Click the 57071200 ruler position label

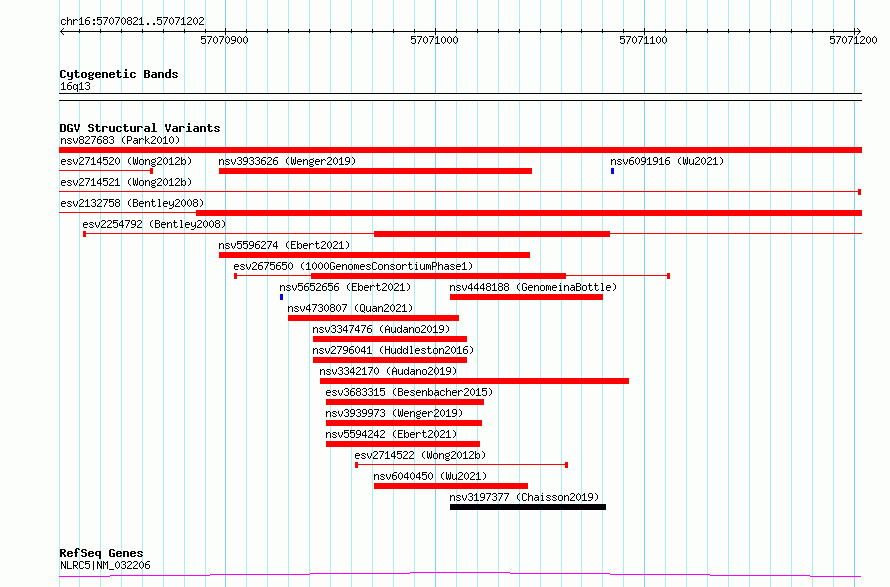tap(853, 40)
